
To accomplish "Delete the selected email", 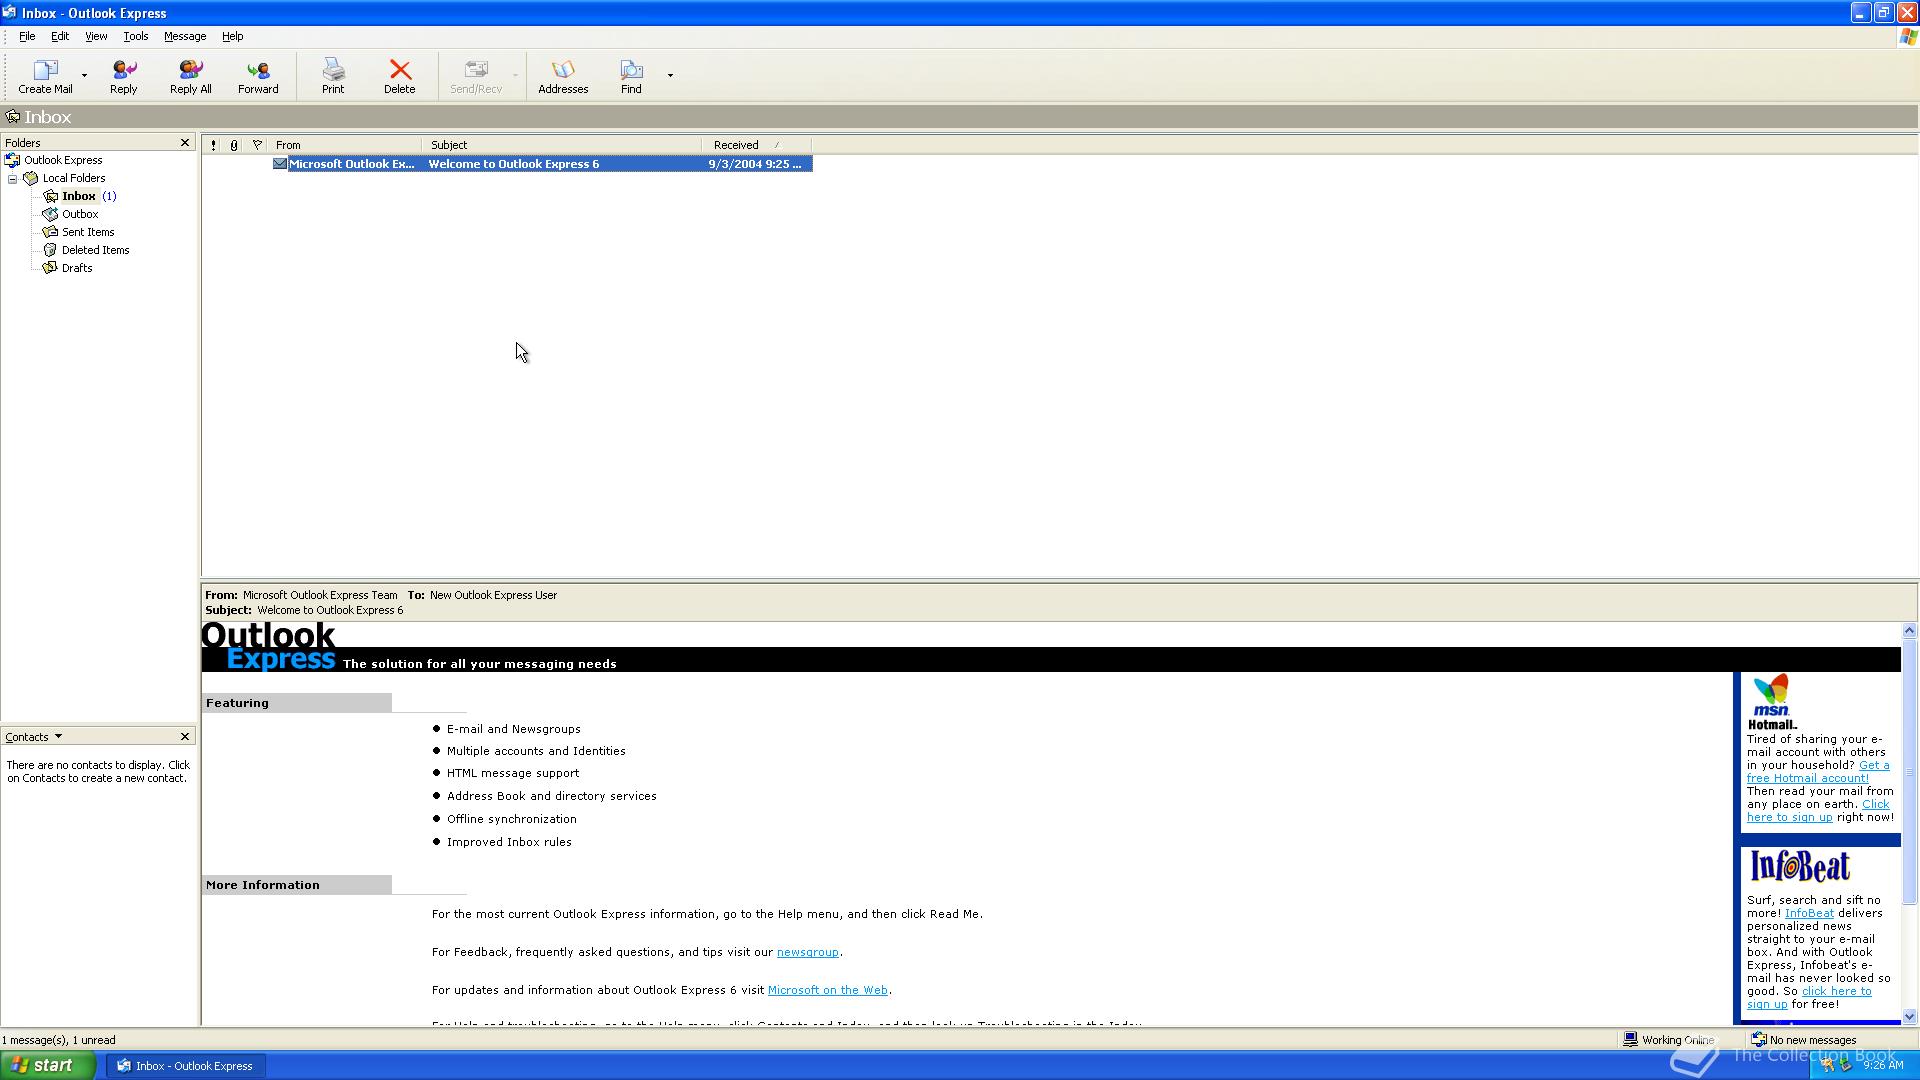I will [x=399, y=76].
